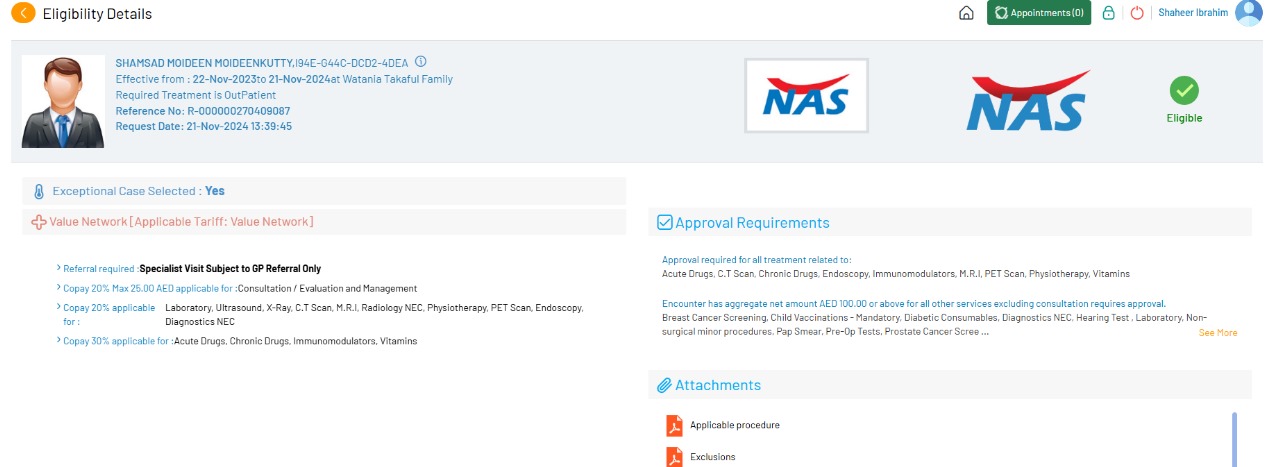Click the attachments list scrollbar
1280x467 pixels.
(x=1234, y=439)
